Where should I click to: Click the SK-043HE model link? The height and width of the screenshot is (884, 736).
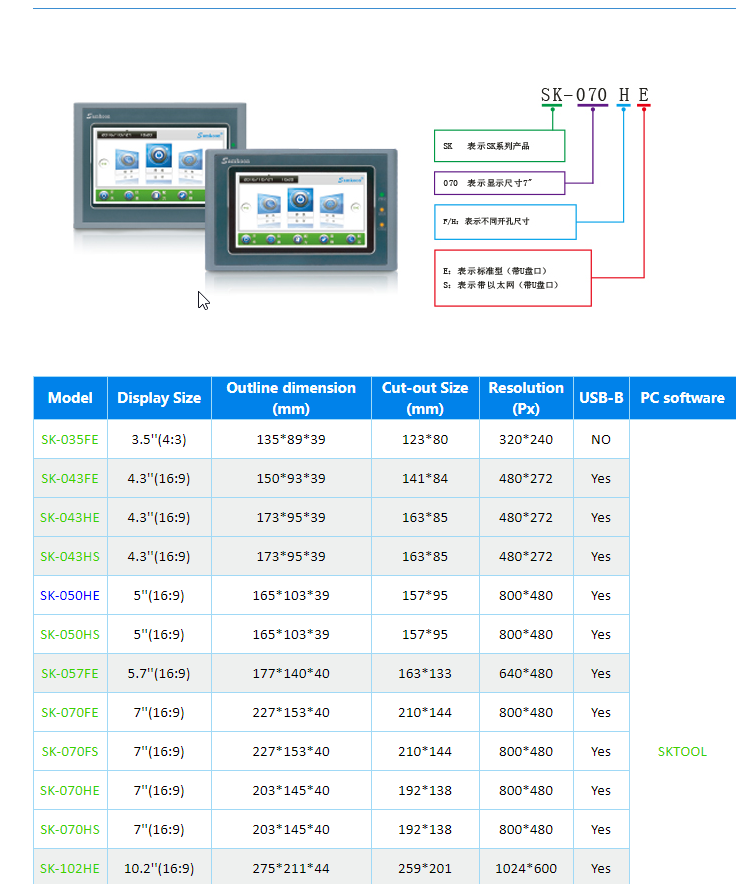pyautogui.click(x=70, y=517)
